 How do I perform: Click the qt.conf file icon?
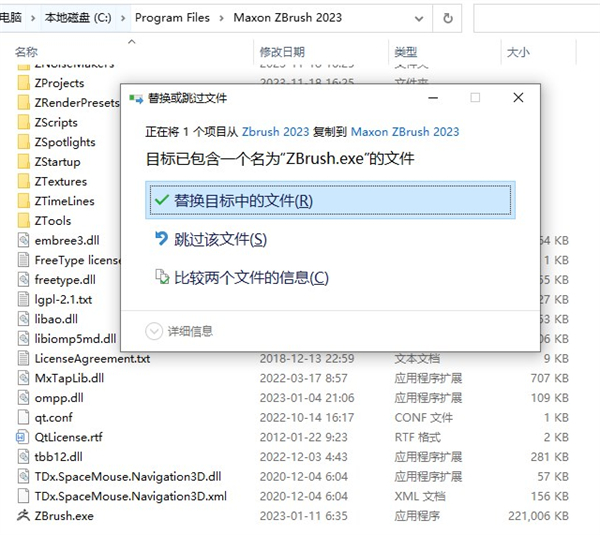(23, 417)
